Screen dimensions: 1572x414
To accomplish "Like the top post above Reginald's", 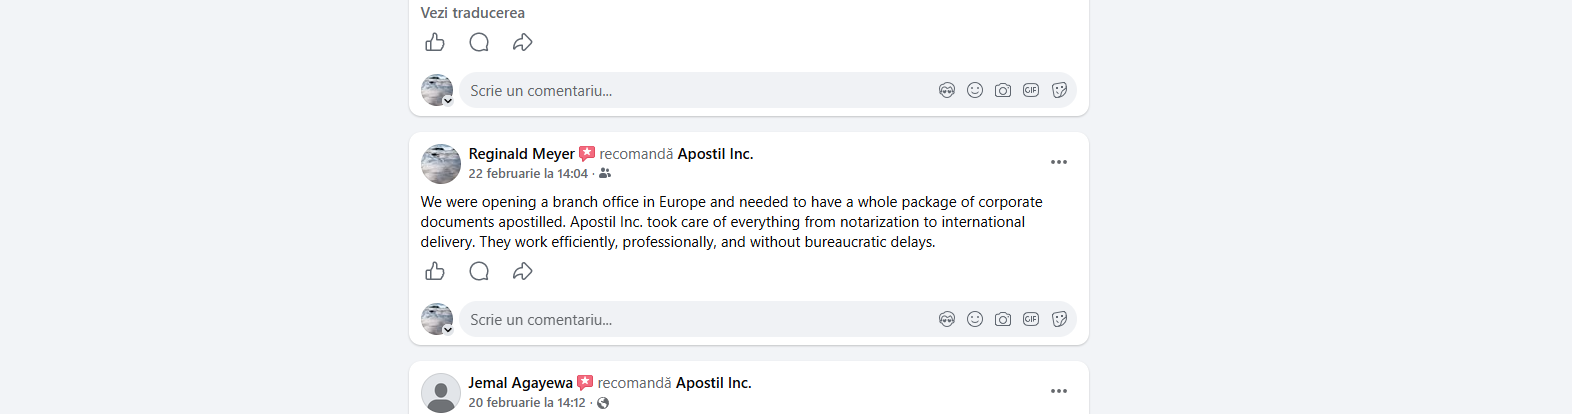I will coord(435,42).
